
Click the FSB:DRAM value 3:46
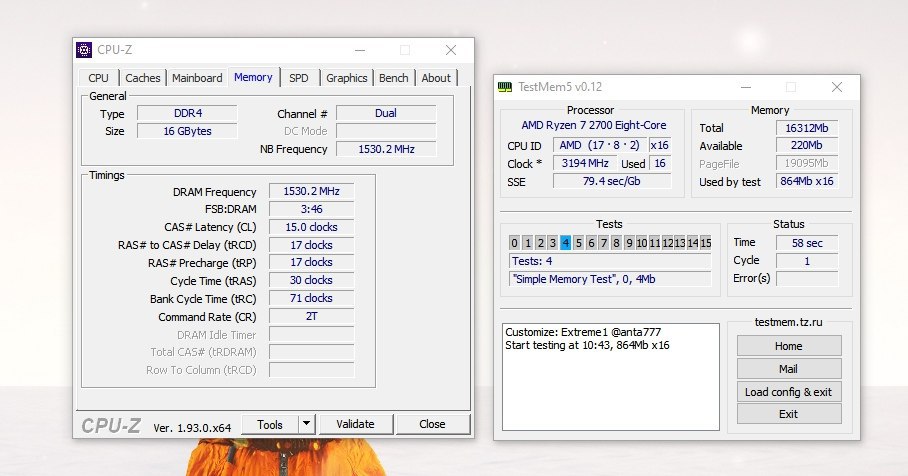[x=312, y=209]
